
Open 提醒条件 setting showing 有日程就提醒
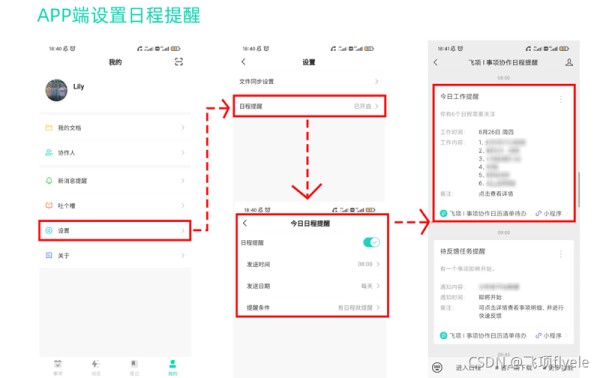coord(313,307)
